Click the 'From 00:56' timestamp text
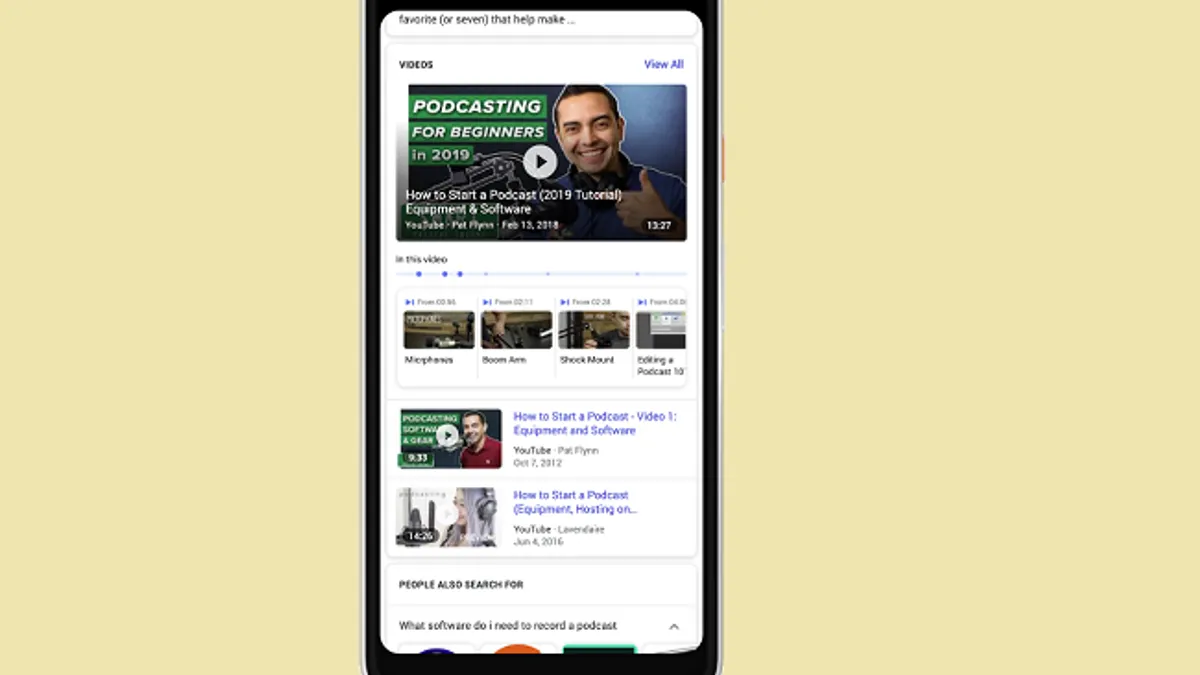Image resolution: width=1200 pixels, height=675 pixels. (437, 302)
